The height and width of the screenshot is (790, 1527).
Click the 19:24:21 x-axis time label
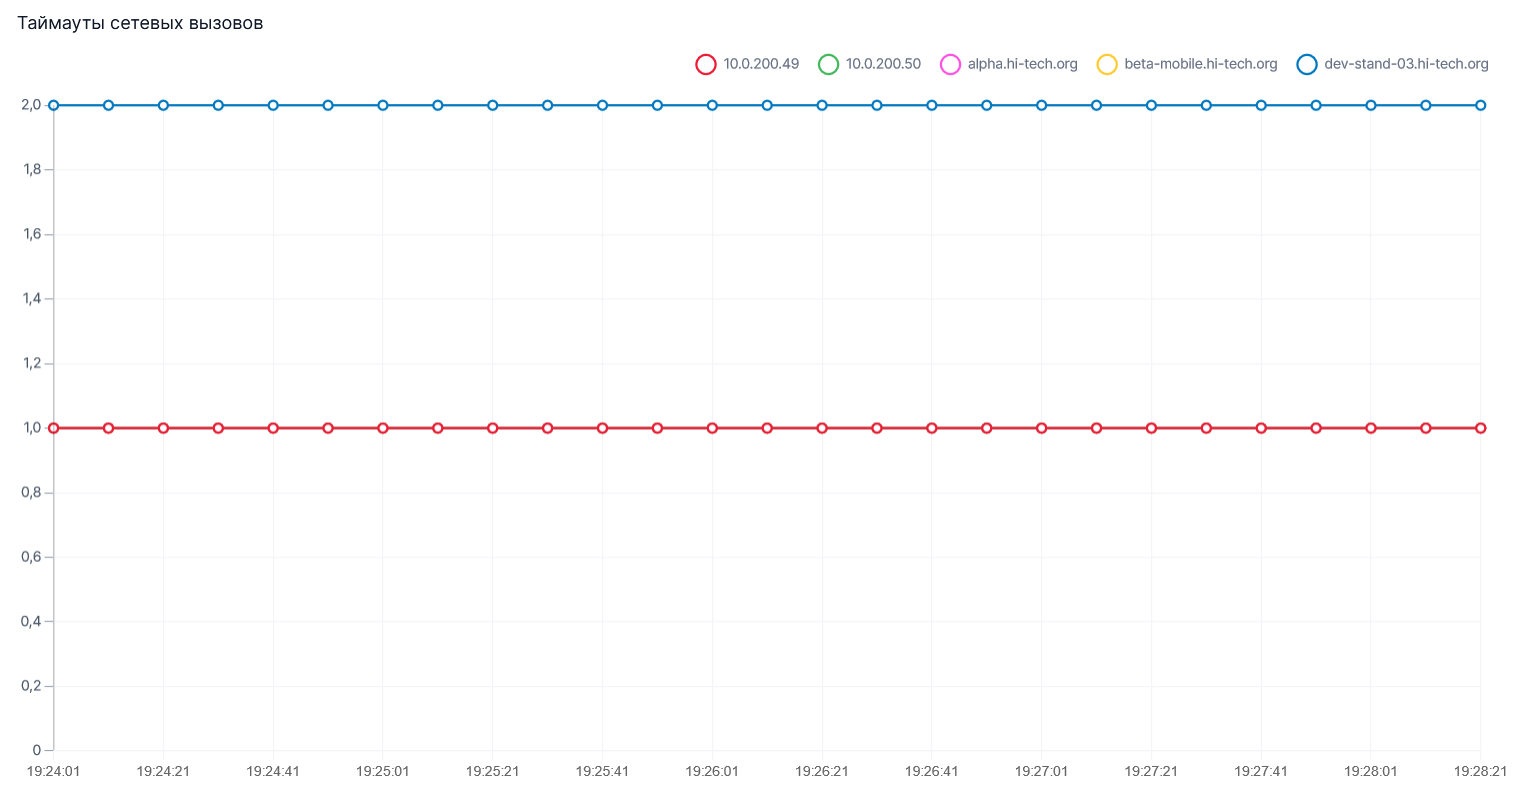(163, 771)
